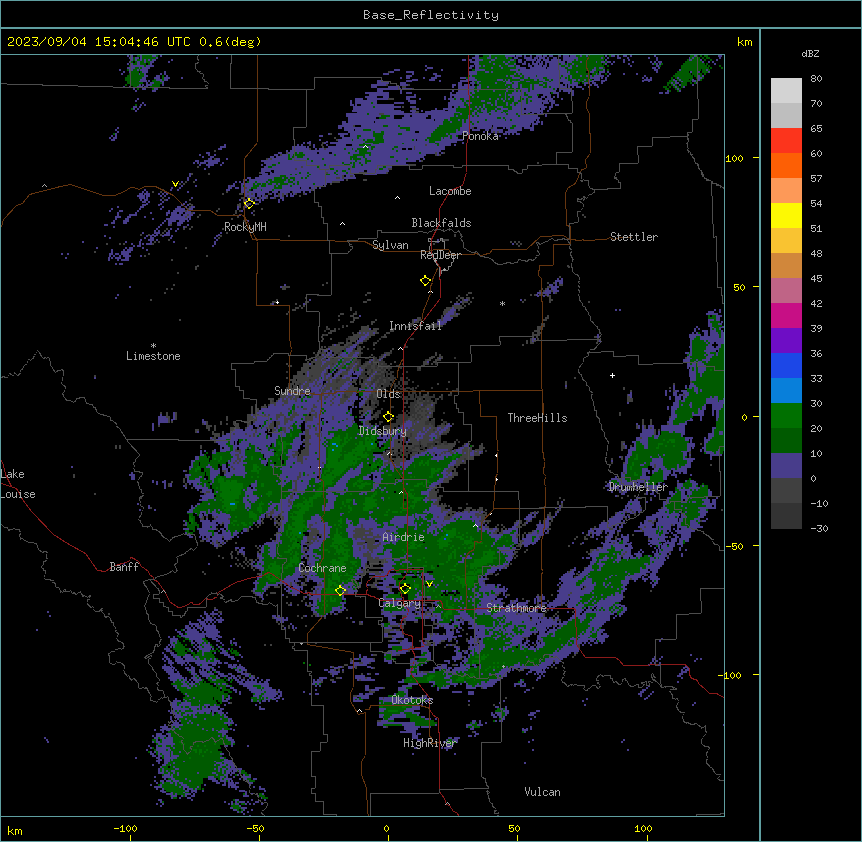This screenshot has width=862, height=842.
Task: Click the Didsbury city label
Action: (383, 431)
